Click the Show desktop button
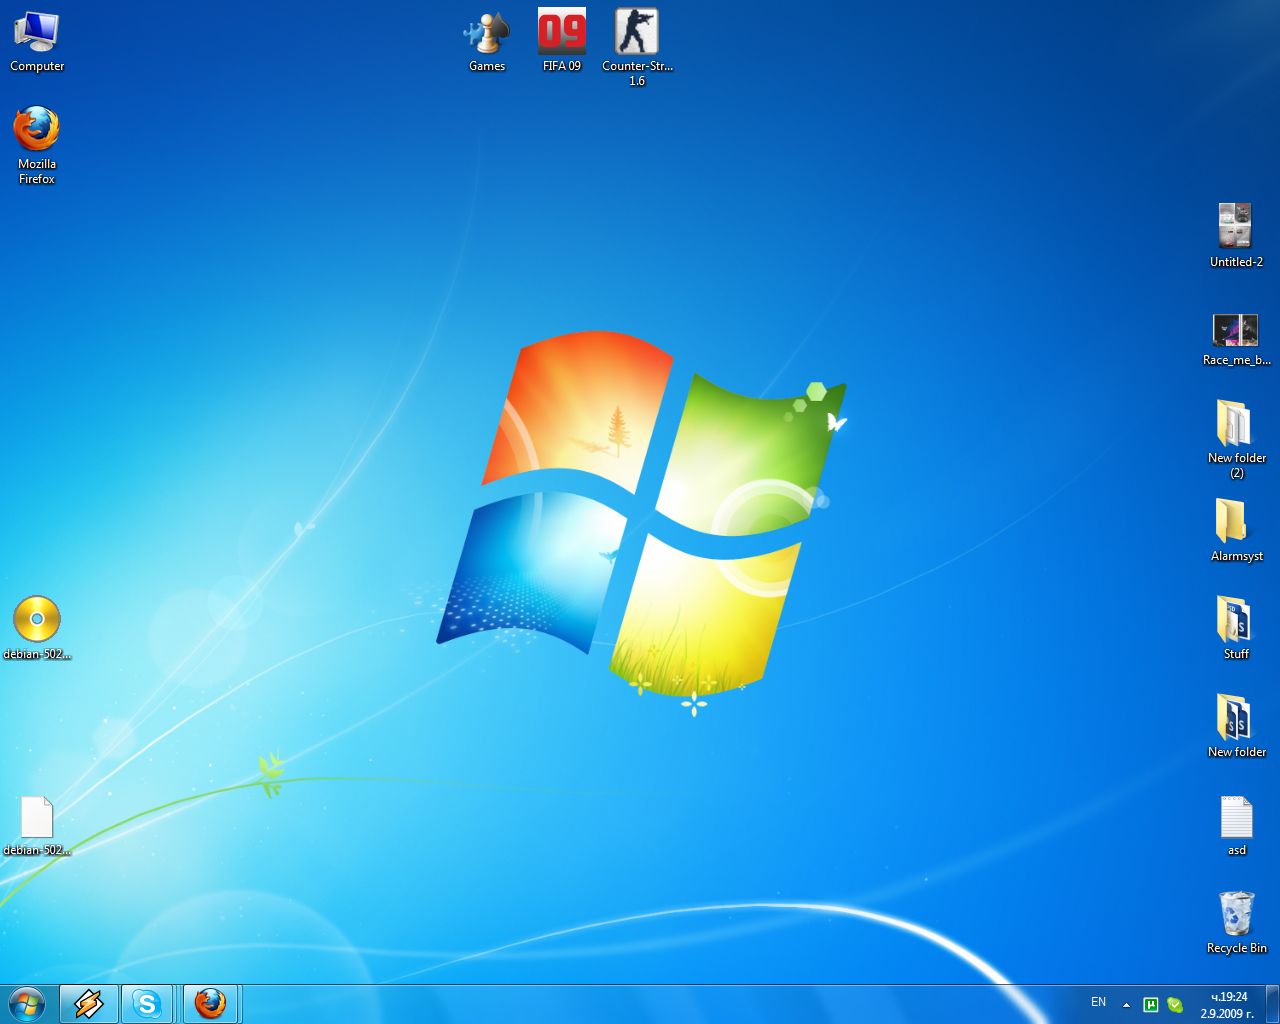The width and height of the screenshot is (1280, 1024). [1273, 1004]
